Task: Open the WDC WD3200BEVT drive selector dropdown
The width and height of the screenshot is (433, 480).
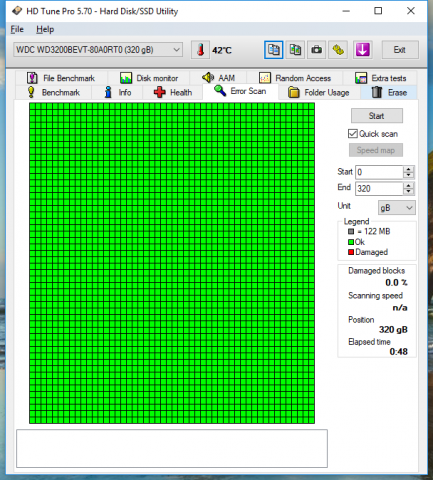Action: [98, 50]
